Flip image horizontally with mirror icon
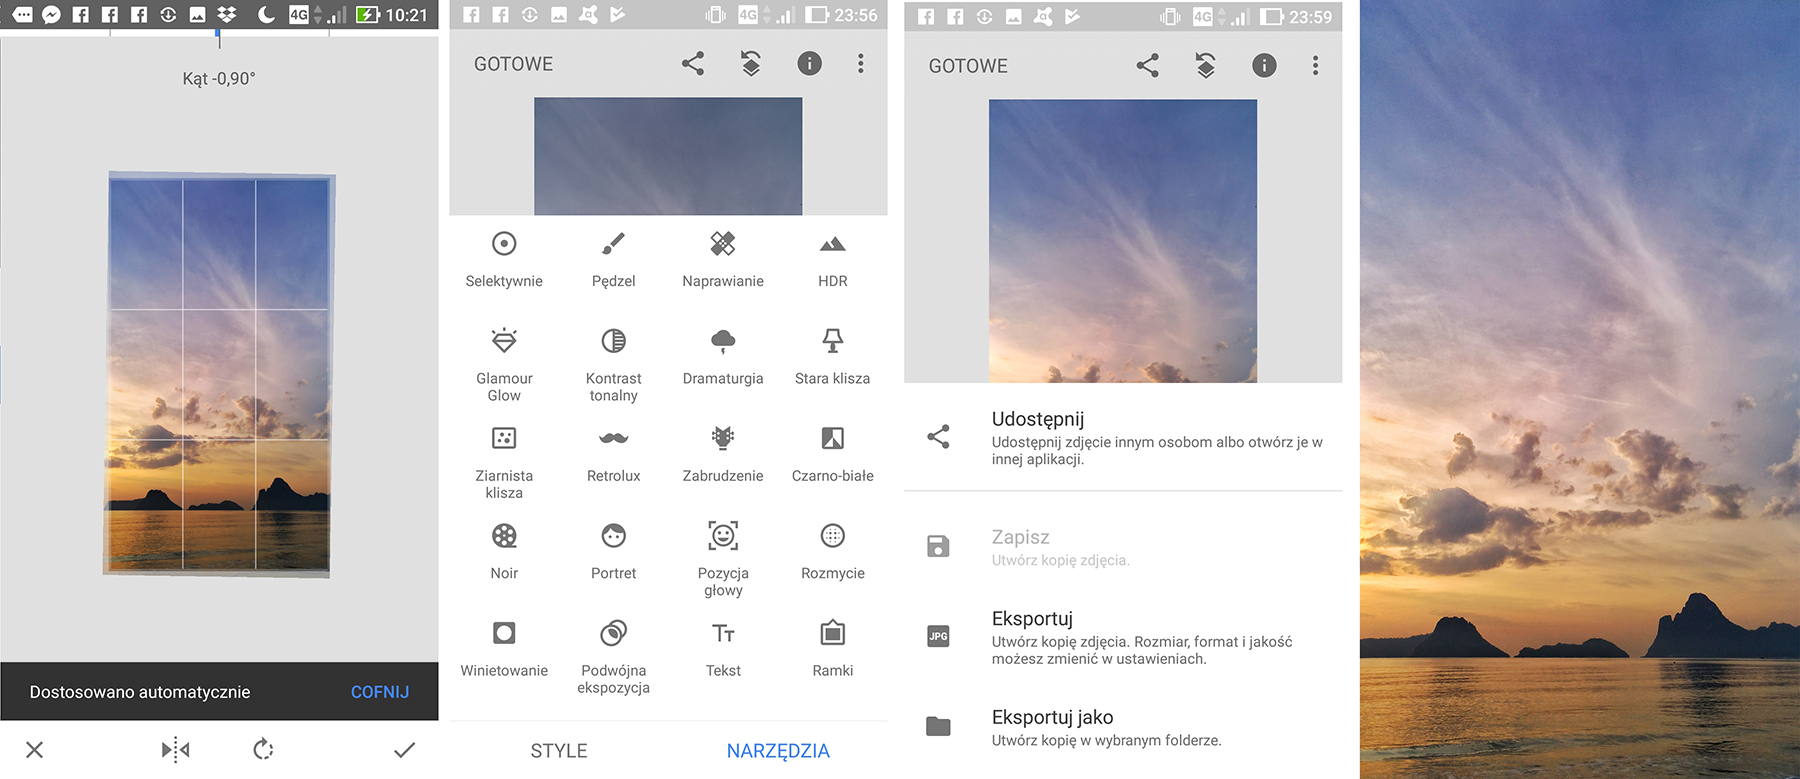The image size is (1800, 779). [175, 749]
